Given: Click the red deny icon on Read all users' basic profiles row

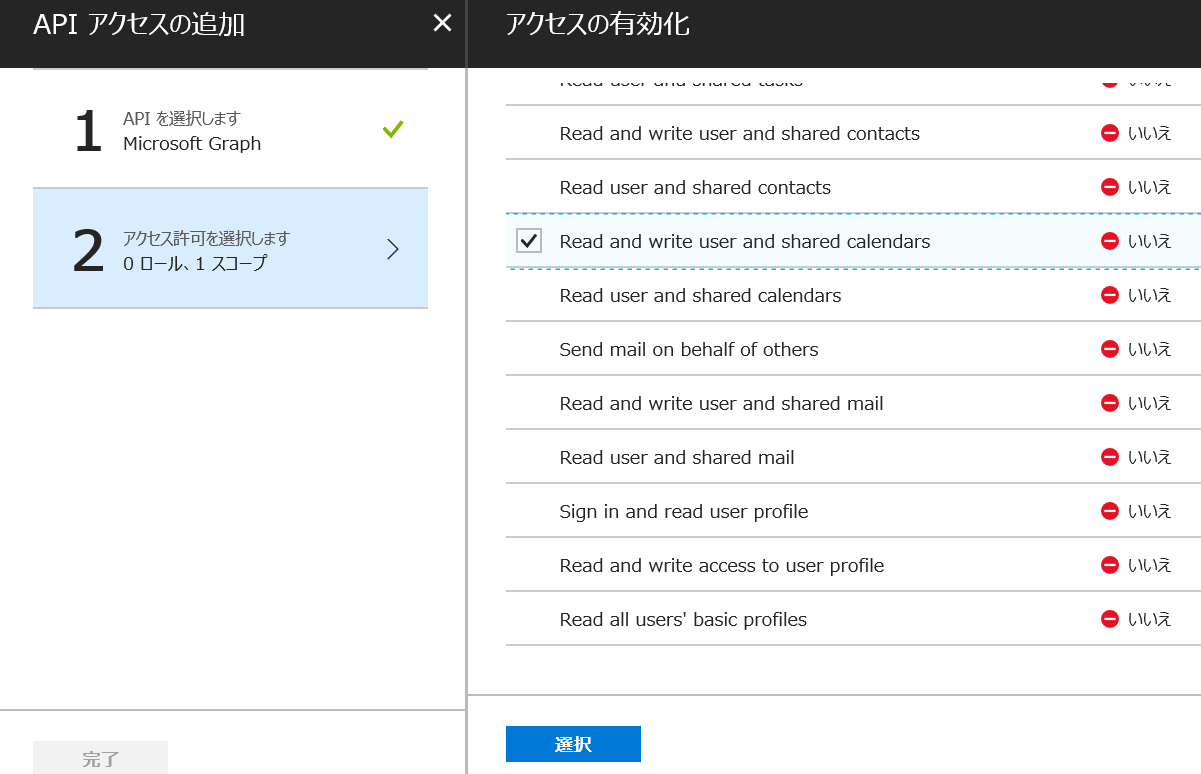Looking at the screenshot, I should [1110, 618].
